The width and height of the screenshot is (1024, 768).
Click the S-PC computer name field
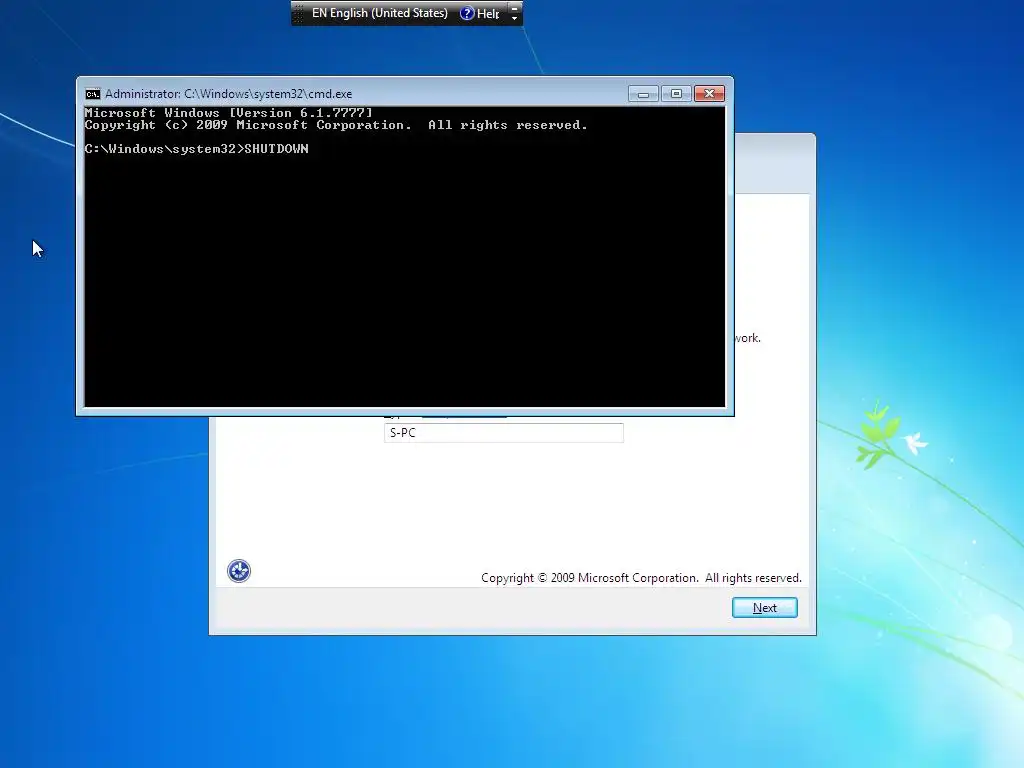click(x=504, y=432)
